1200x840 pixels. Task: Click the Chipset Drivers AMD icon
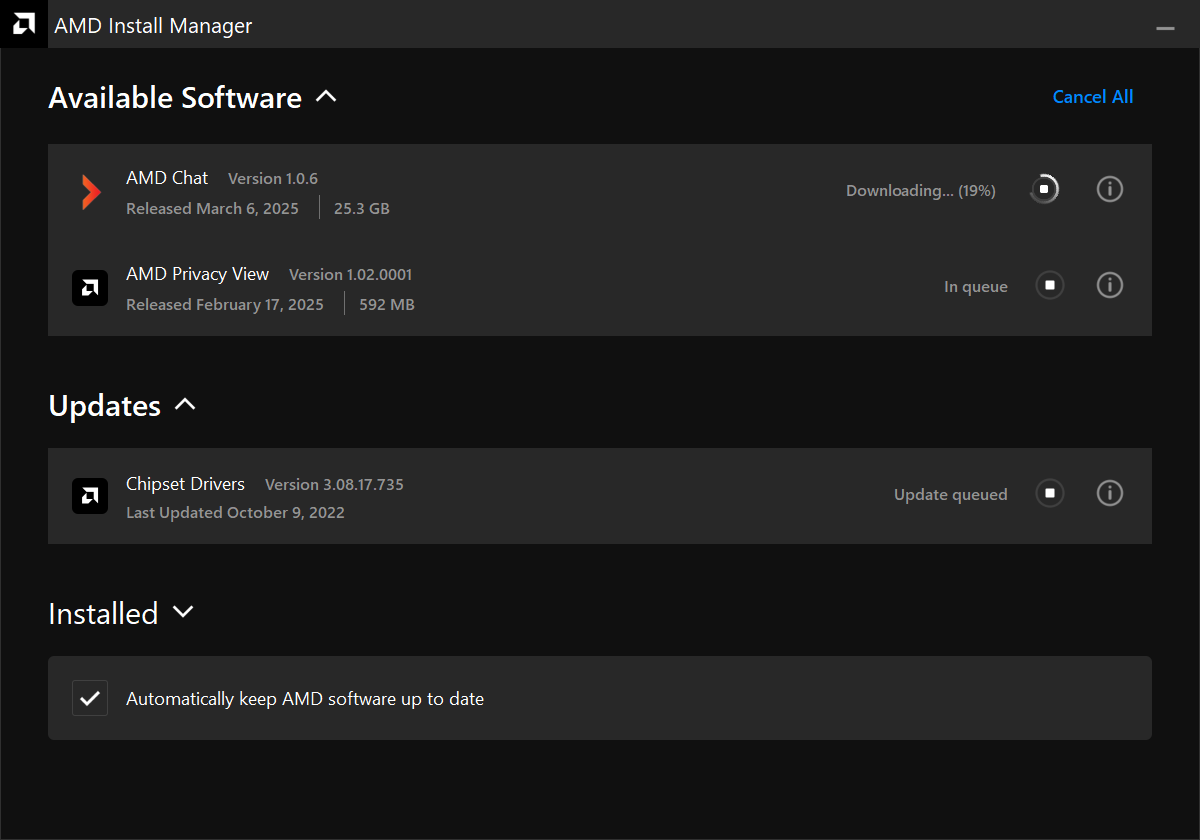90,496
